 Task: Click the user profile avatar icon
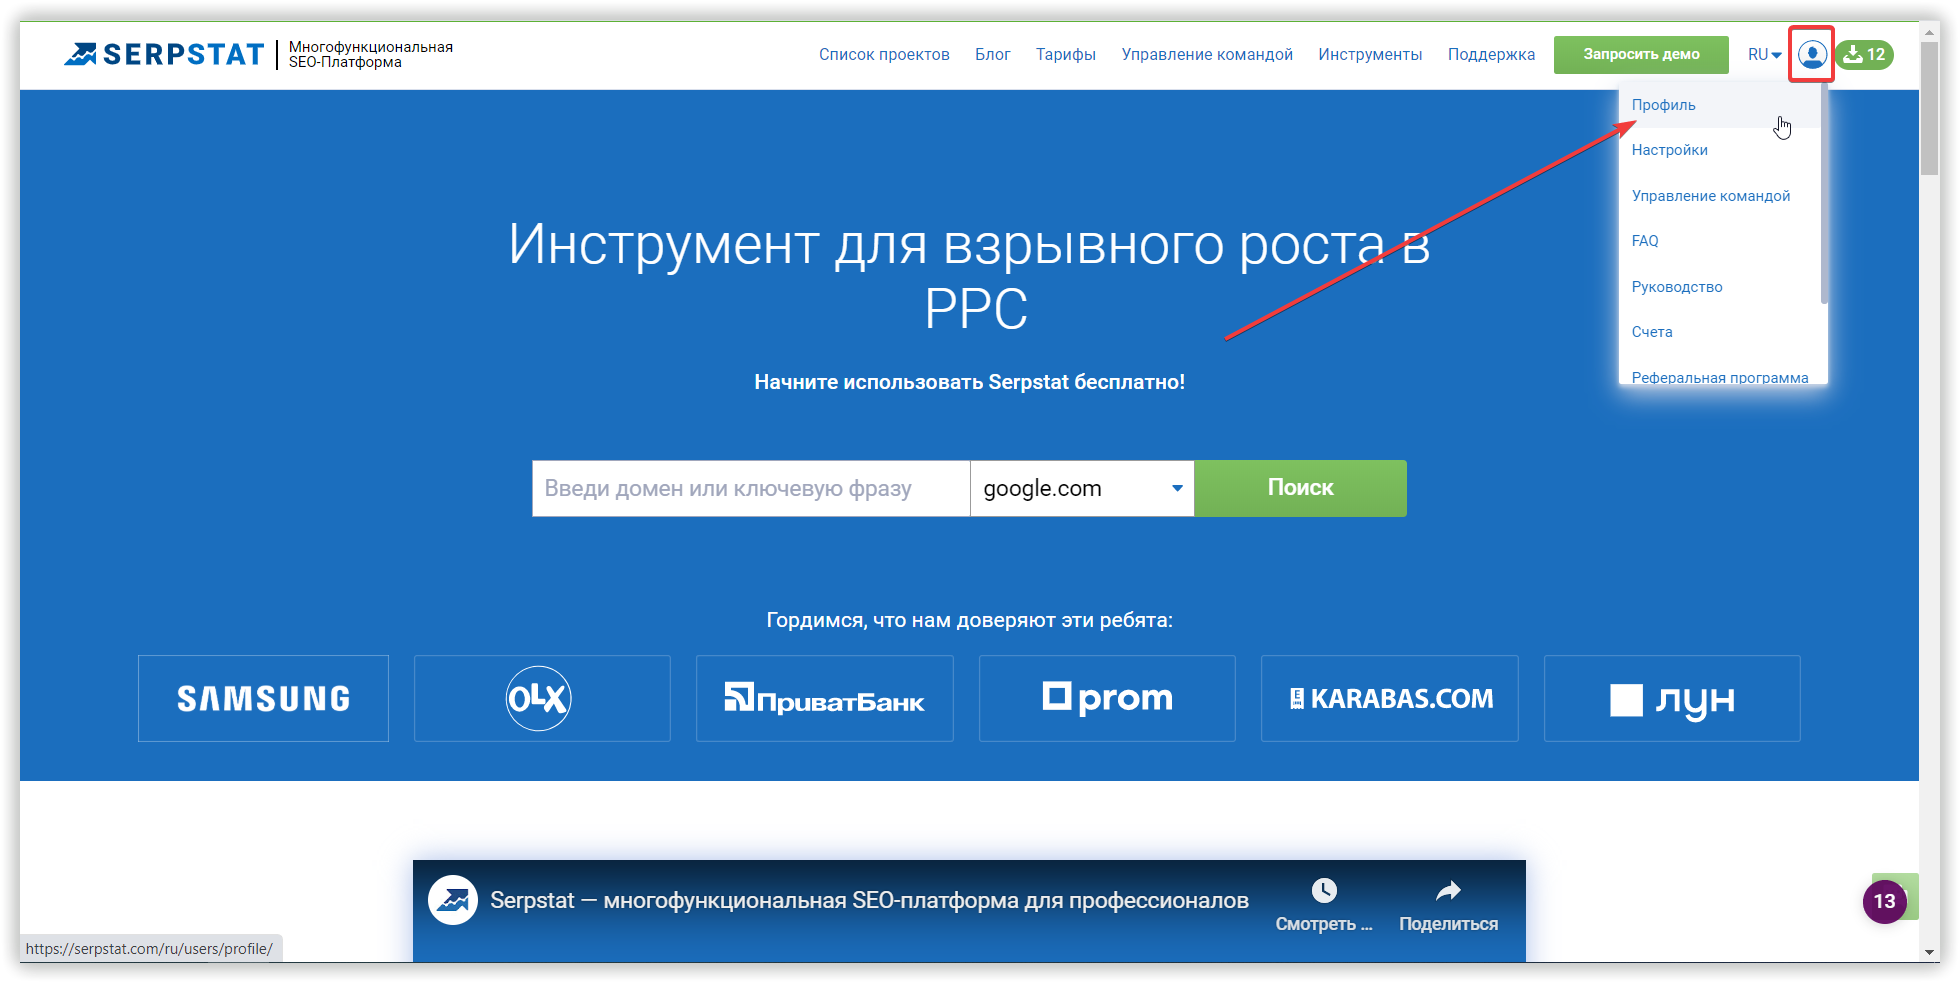coord(1811,54)
